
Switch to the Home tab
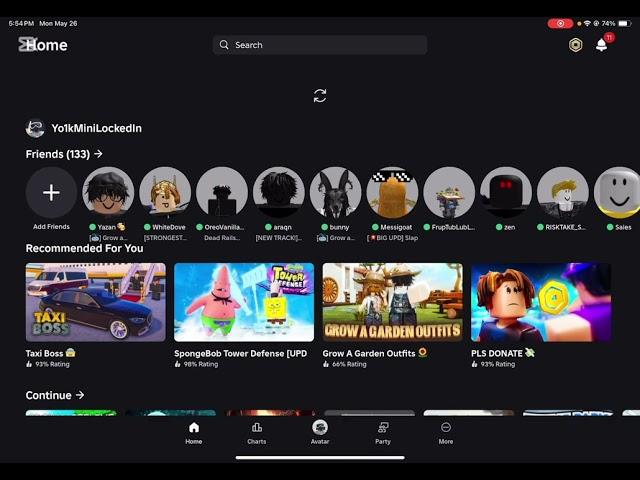pos(194,433)
